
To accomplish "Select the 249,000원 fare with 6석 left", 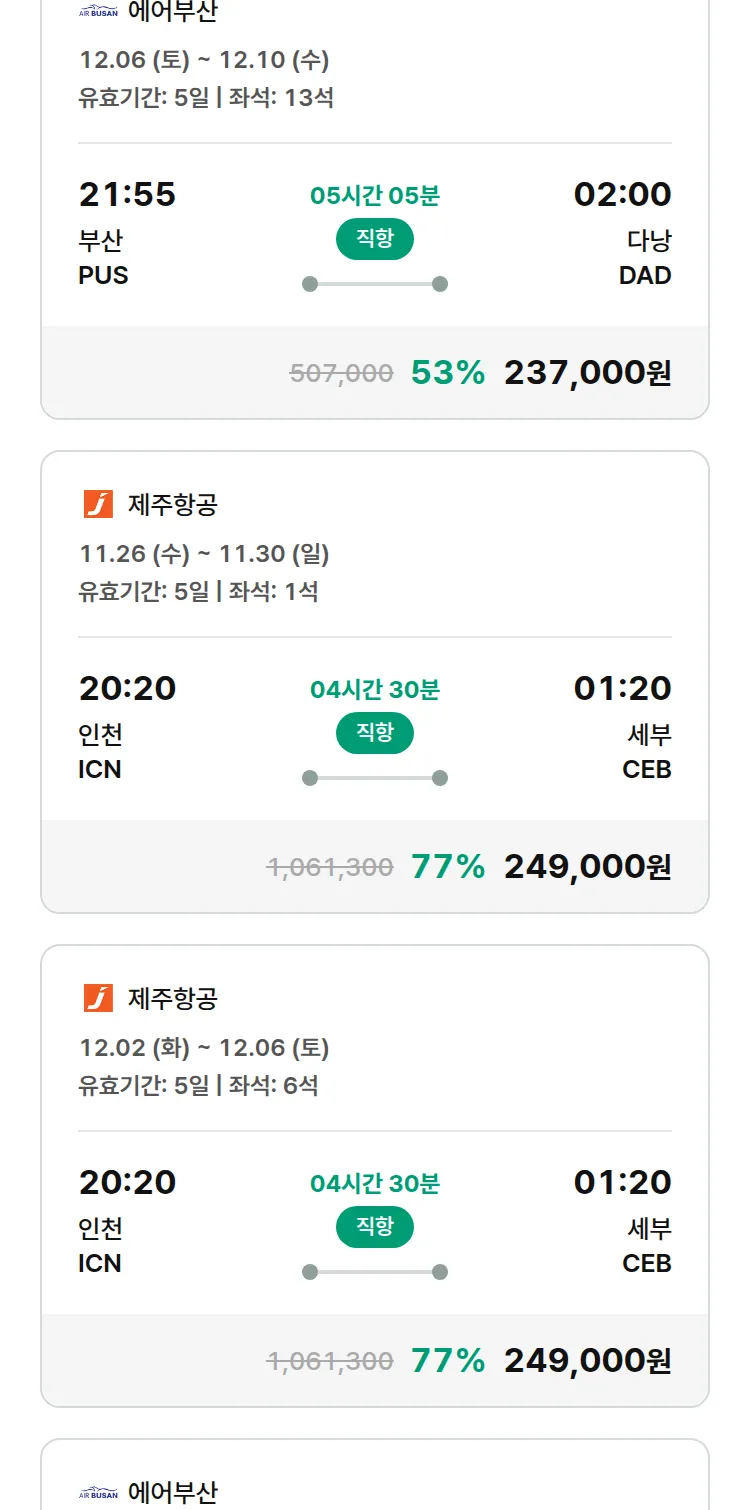I will pyautogui.click(x=587, y=1361).
